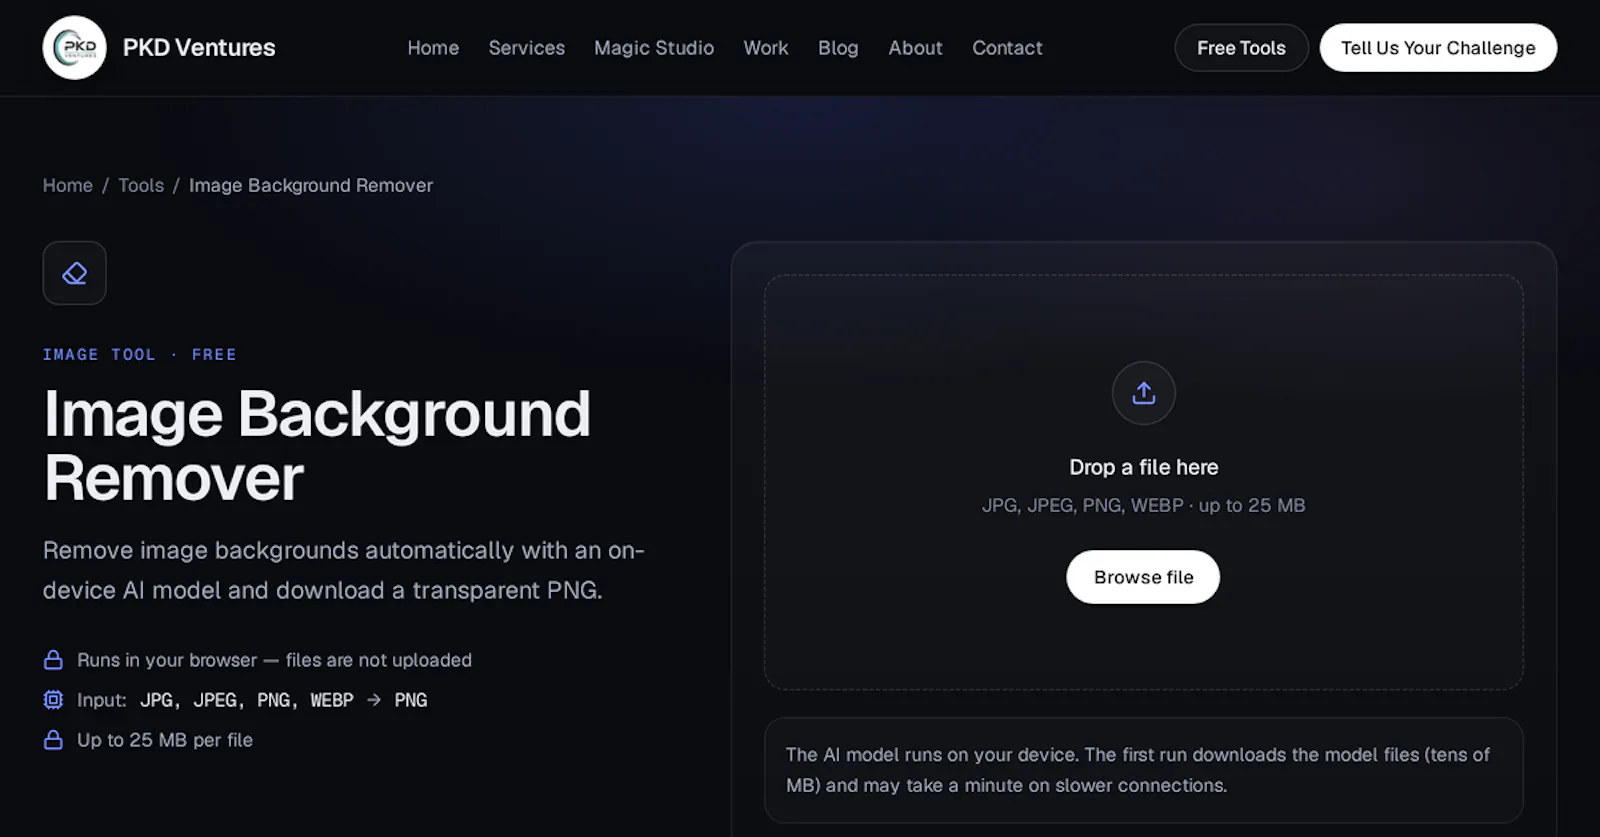Click the Free Tools button
The height and width of the screenshot is (837, 1600).
click(1242, 48)
